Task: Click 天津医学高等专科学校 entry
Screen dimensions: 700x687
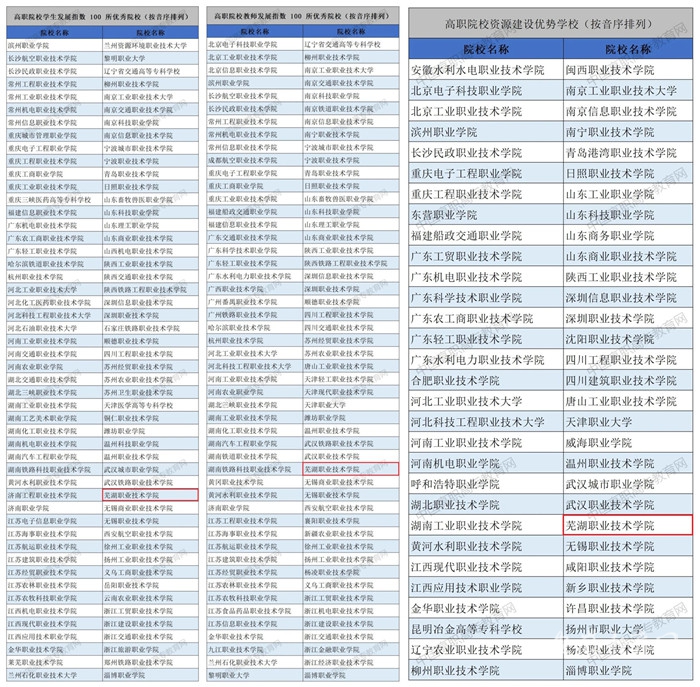Action: click(x=150, y=405)
